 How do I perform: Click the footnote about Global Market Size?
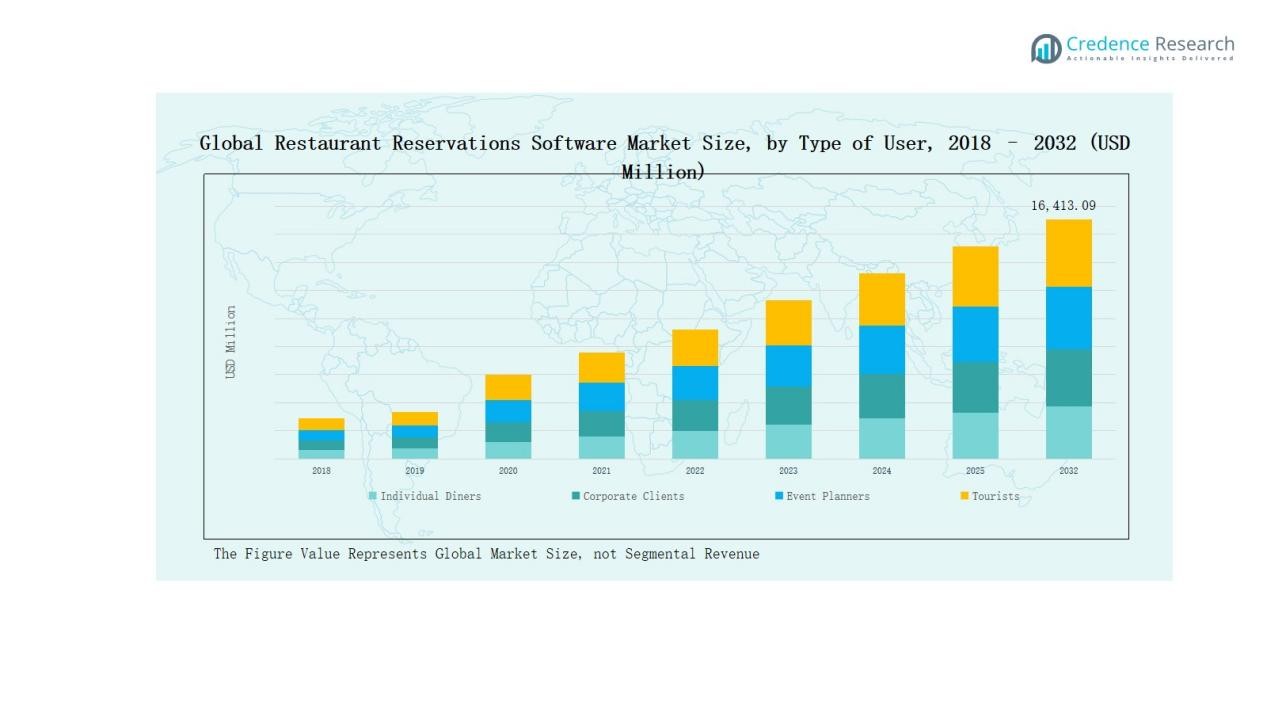pos(486,554)
